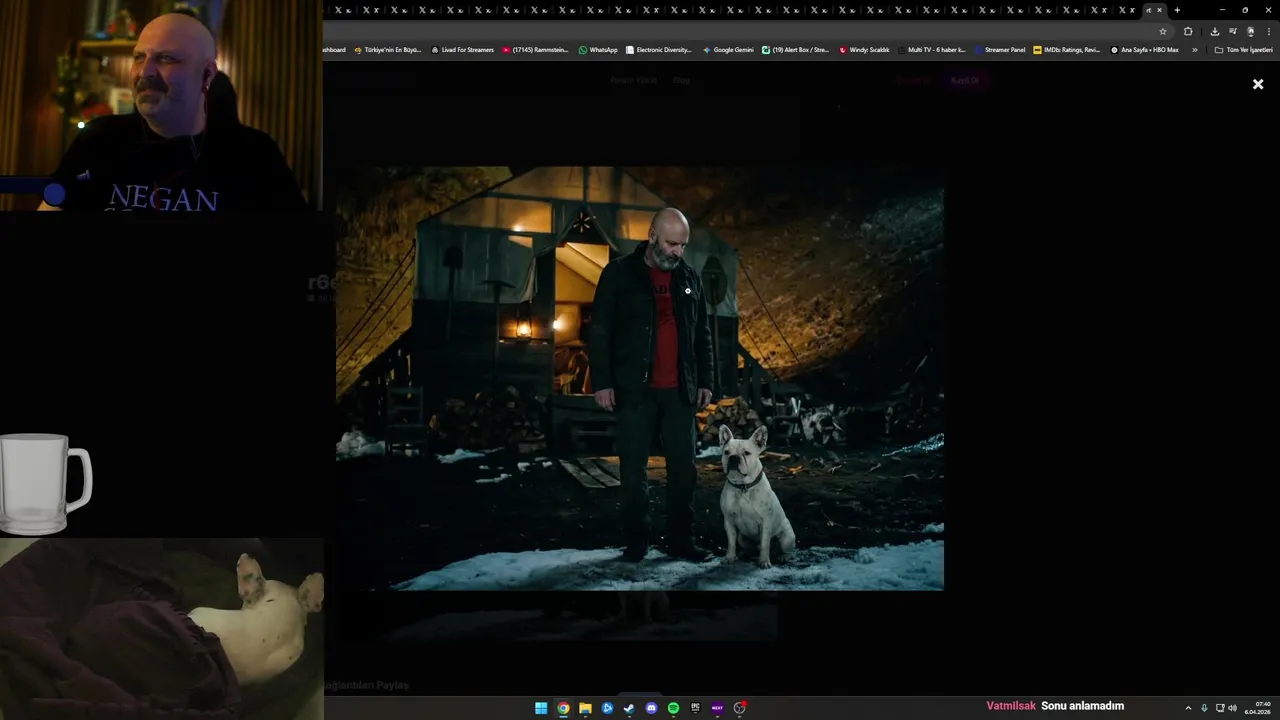Open the volume tray icon
1280x720 pixels.
1232,708
